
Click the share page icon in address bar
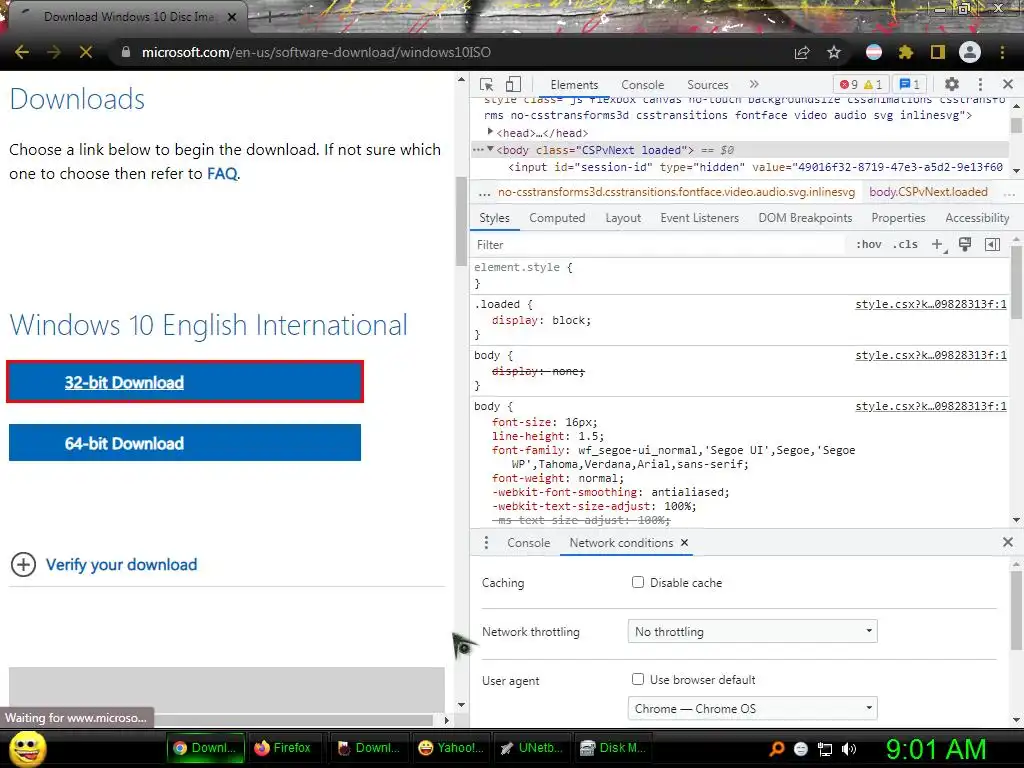[x=802, y=52]
